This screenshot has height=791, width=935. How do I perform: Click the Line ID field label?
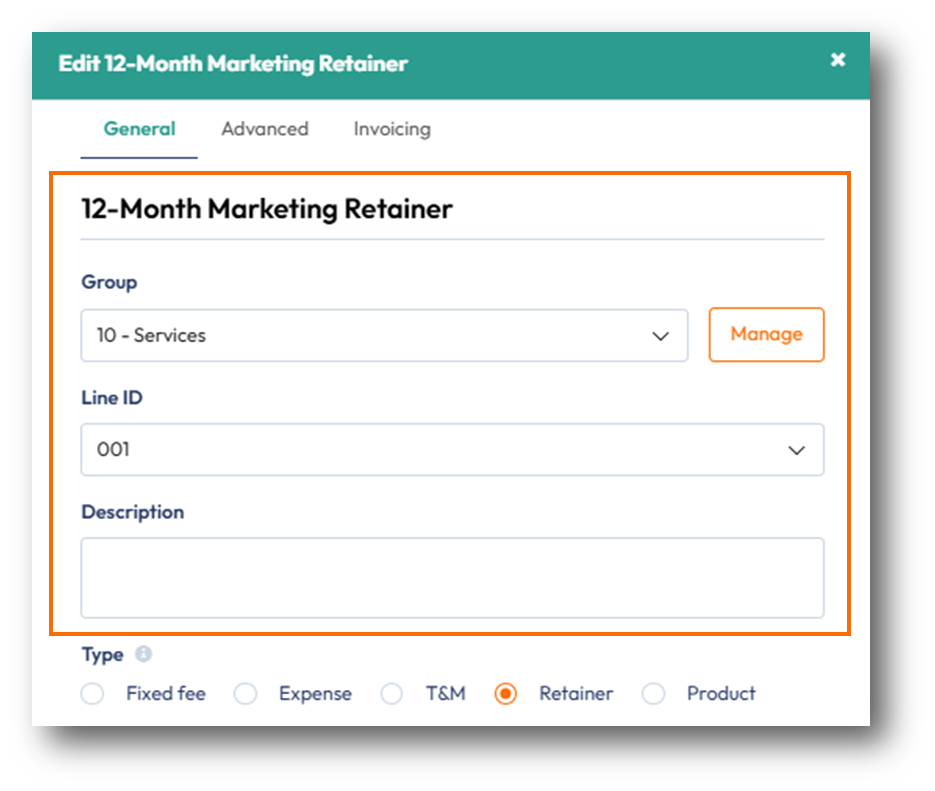(x=112, y=398)
